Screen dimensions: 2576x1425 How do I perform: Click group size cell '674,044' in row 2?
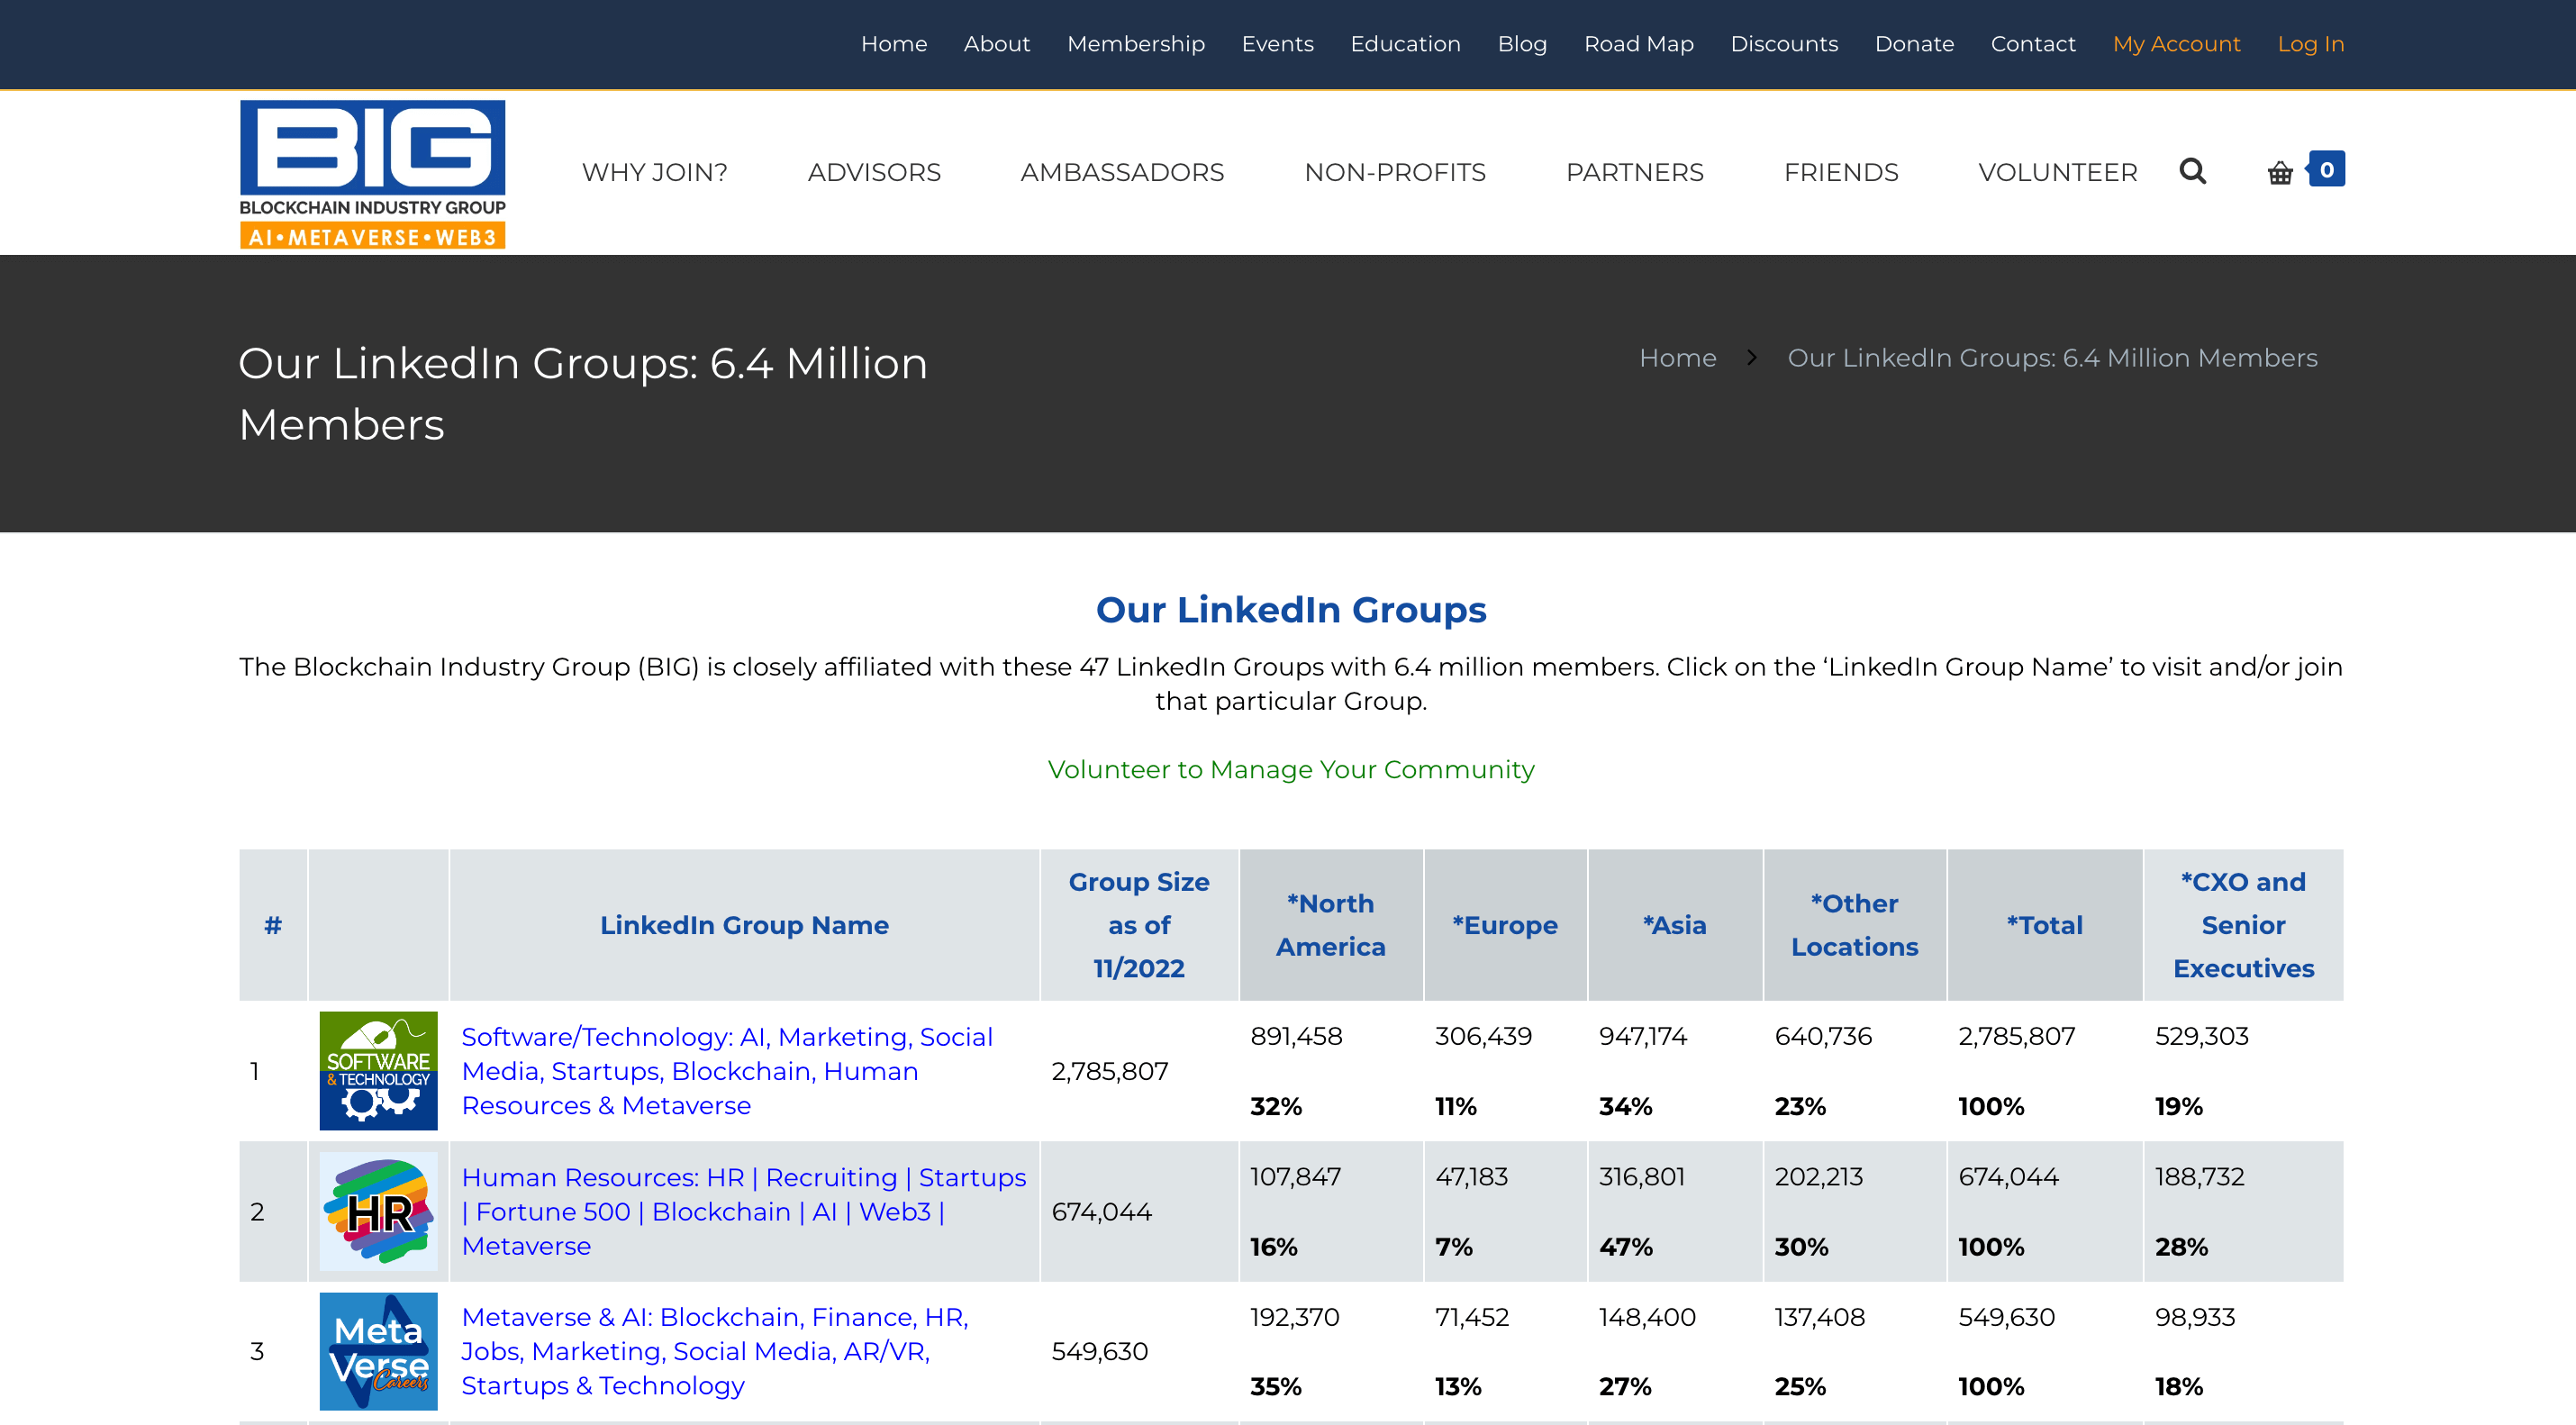pyautogui.click(x=1101, y=1212)
